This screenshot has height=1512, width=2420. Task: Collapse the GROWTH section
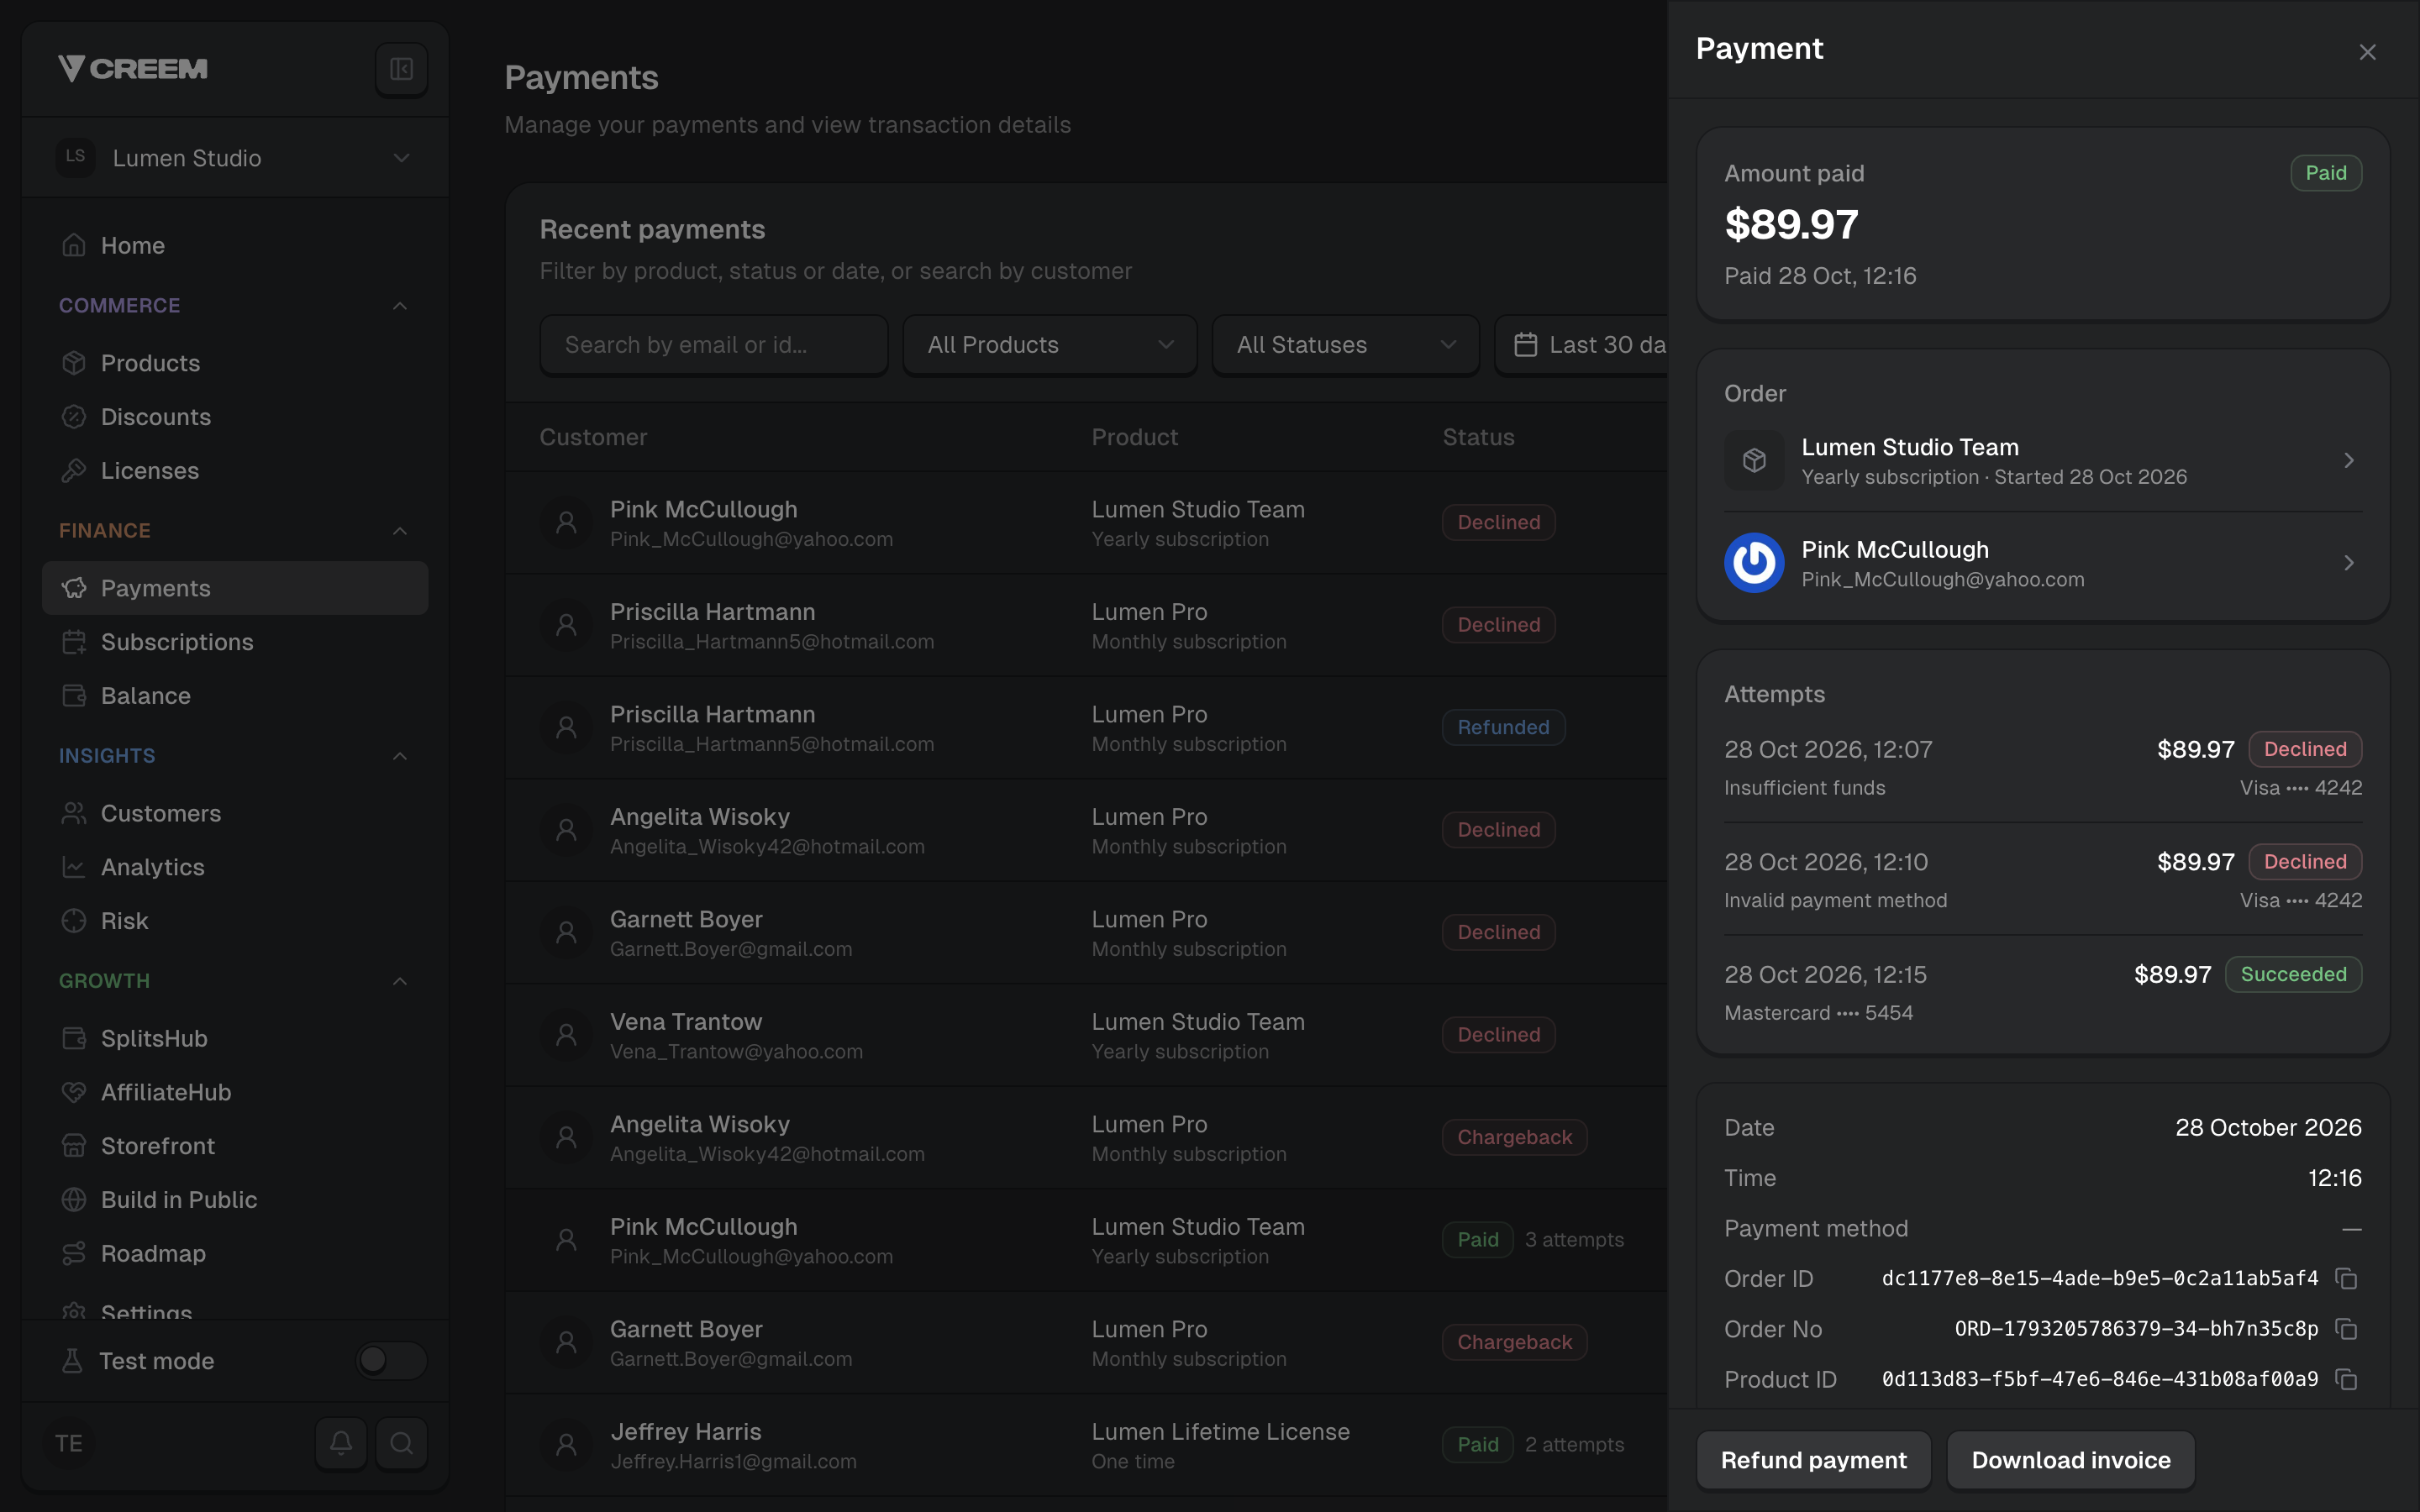(x=400, y=981)
